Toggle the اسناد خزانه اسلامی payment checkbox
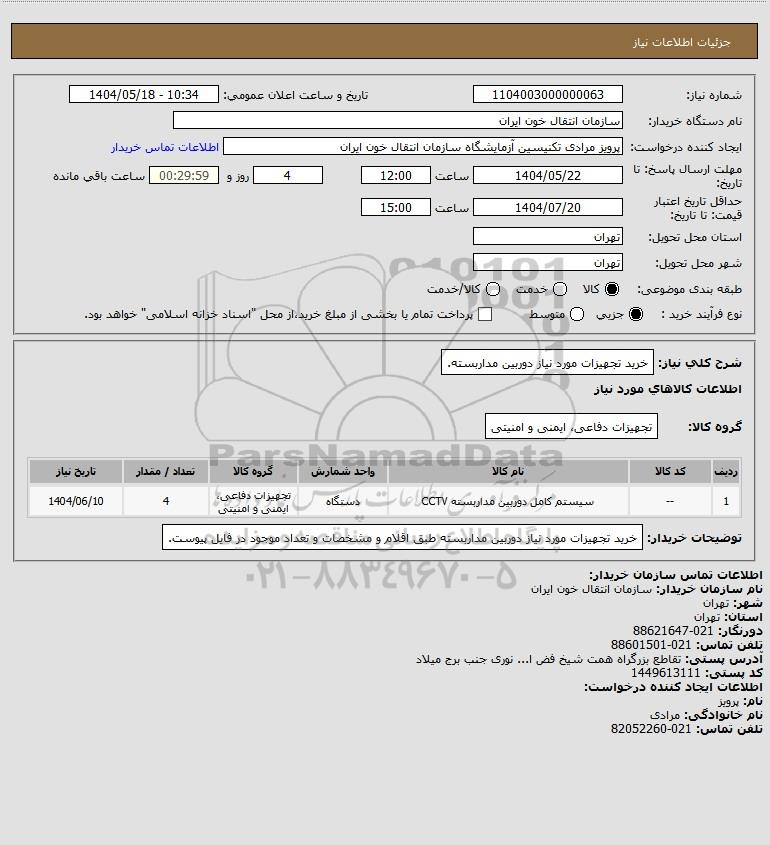 [485, 314]
